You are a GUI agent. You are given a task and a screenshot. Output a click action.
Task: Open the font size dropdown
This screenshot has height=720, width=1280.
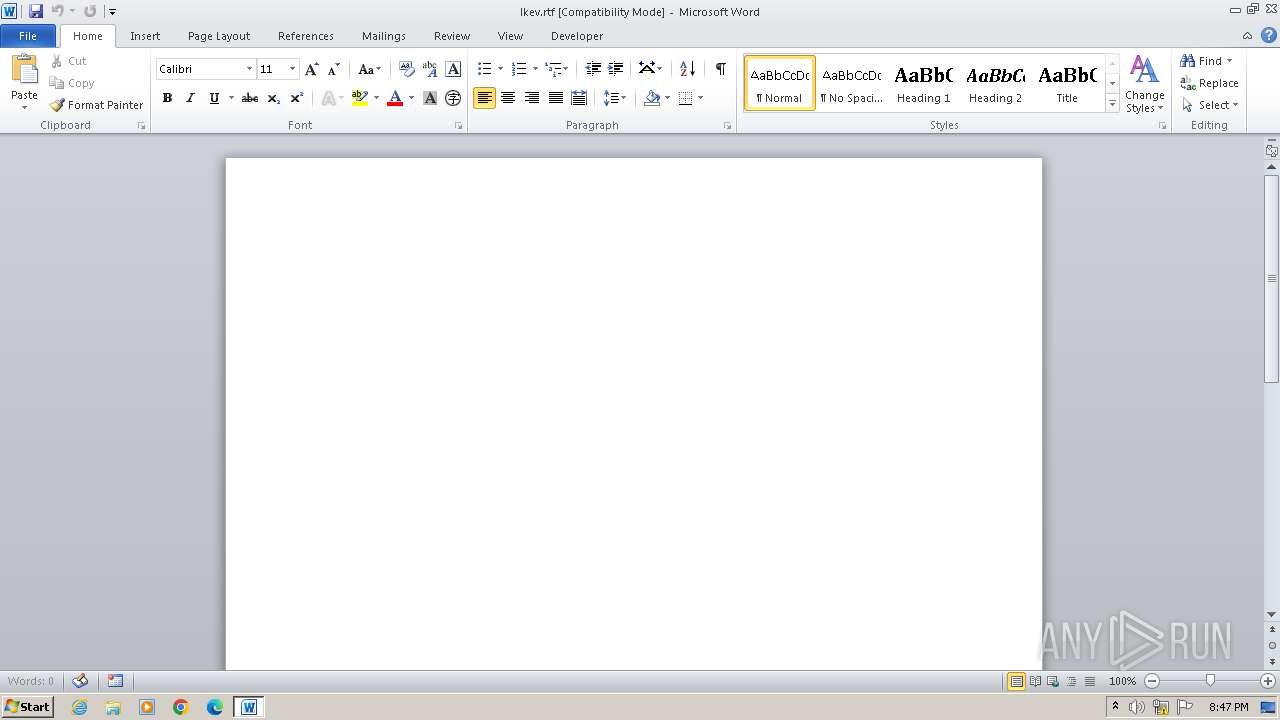[x=292, y=69]
